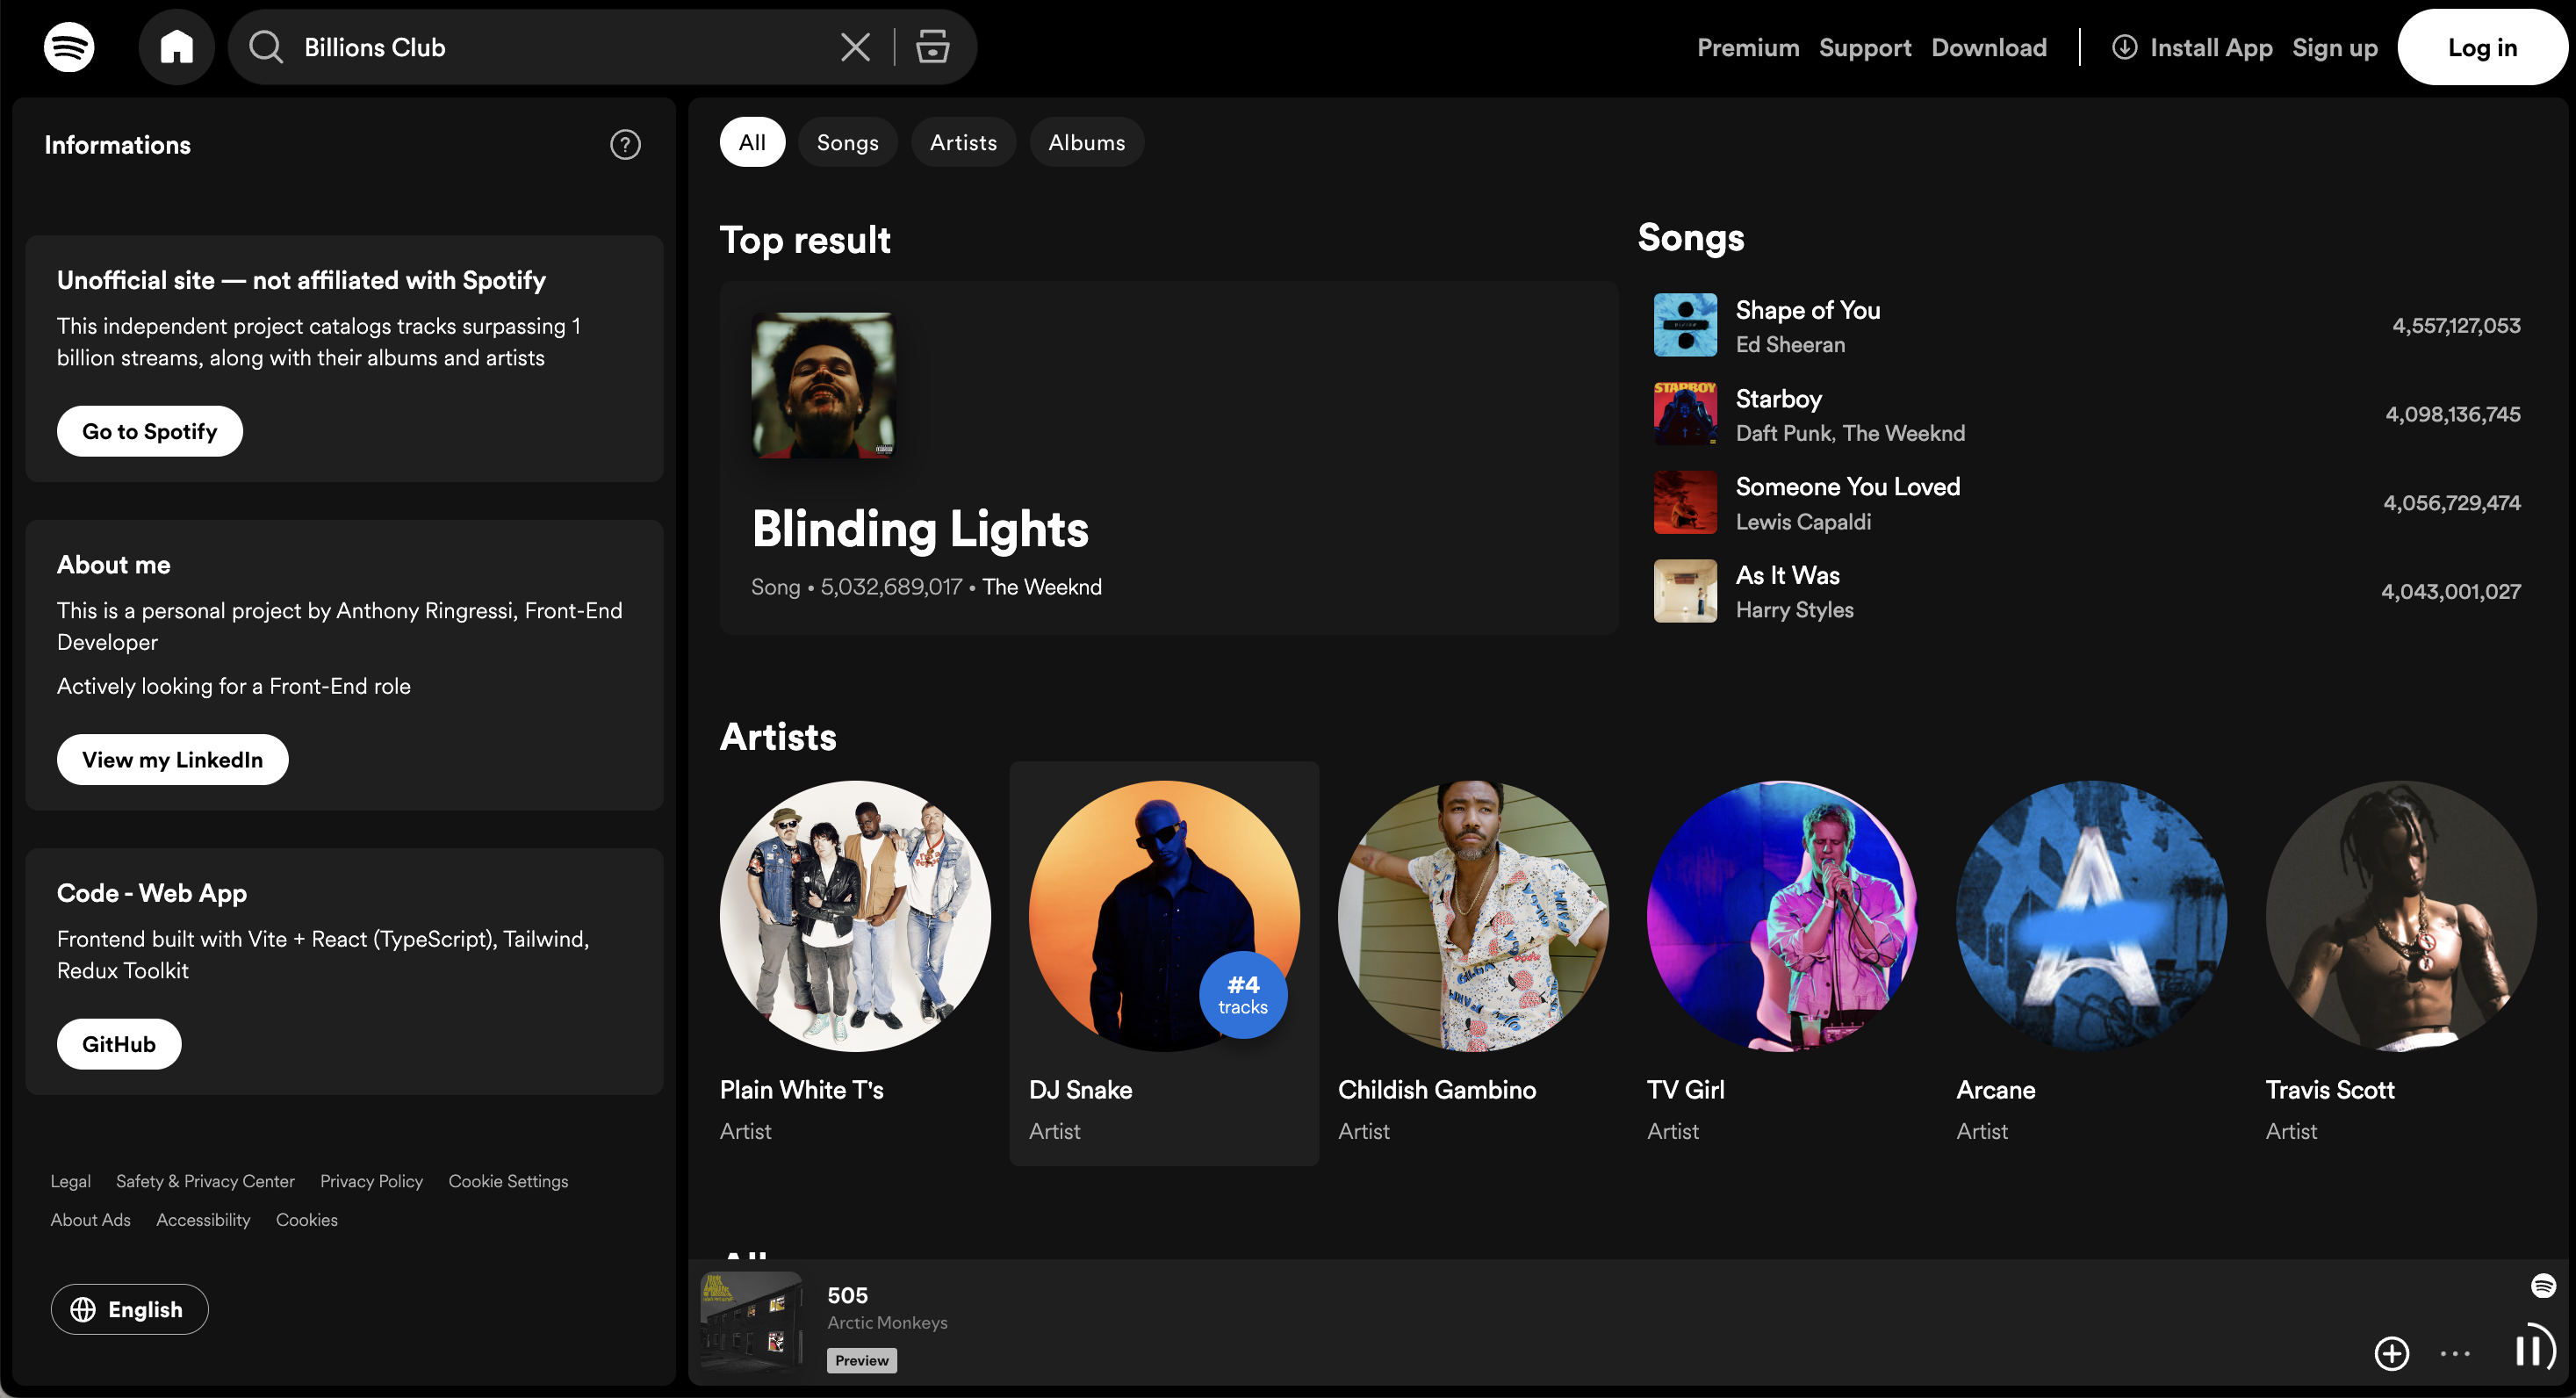Click the 505 album artwork in the player

point(752,1322)
